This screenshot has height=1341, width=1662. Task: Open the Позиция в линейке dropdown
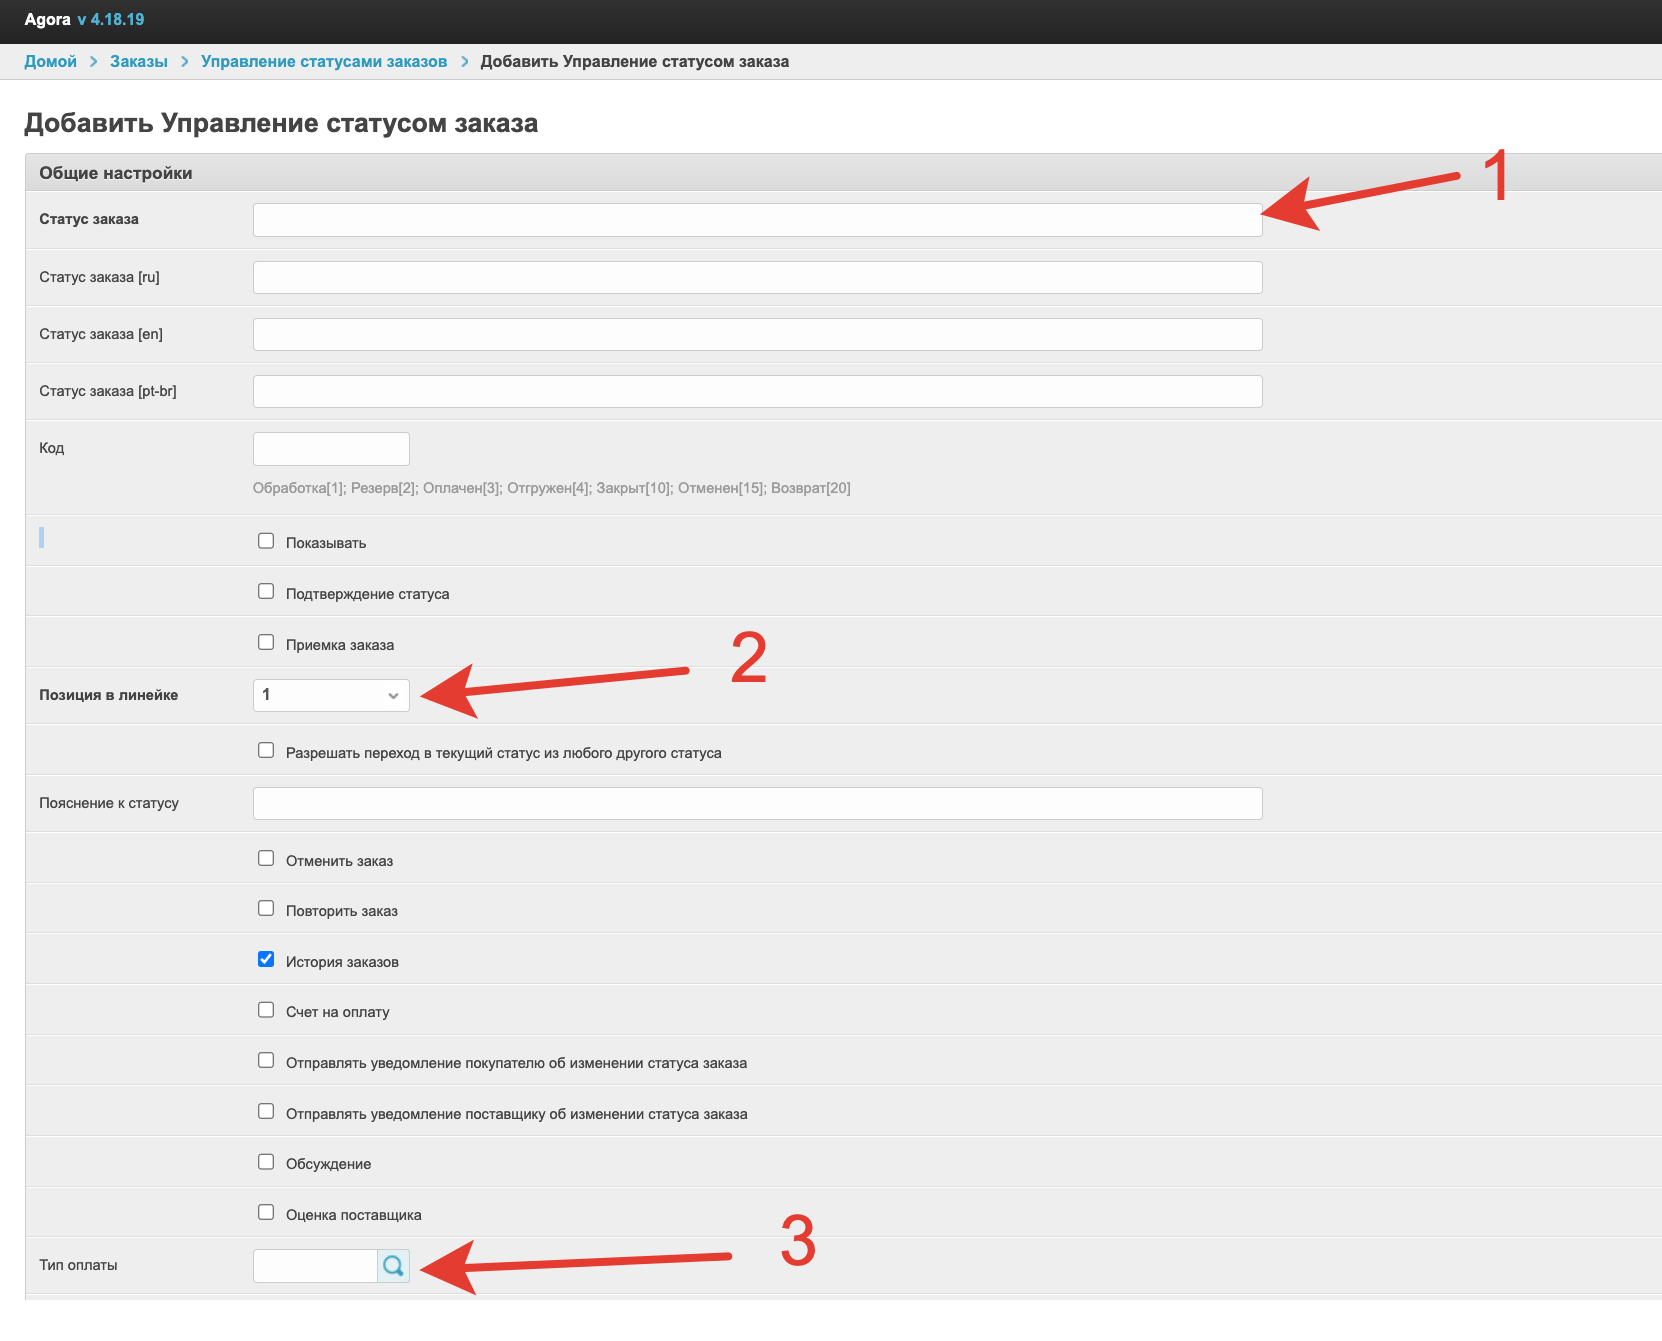coord(331,695)
